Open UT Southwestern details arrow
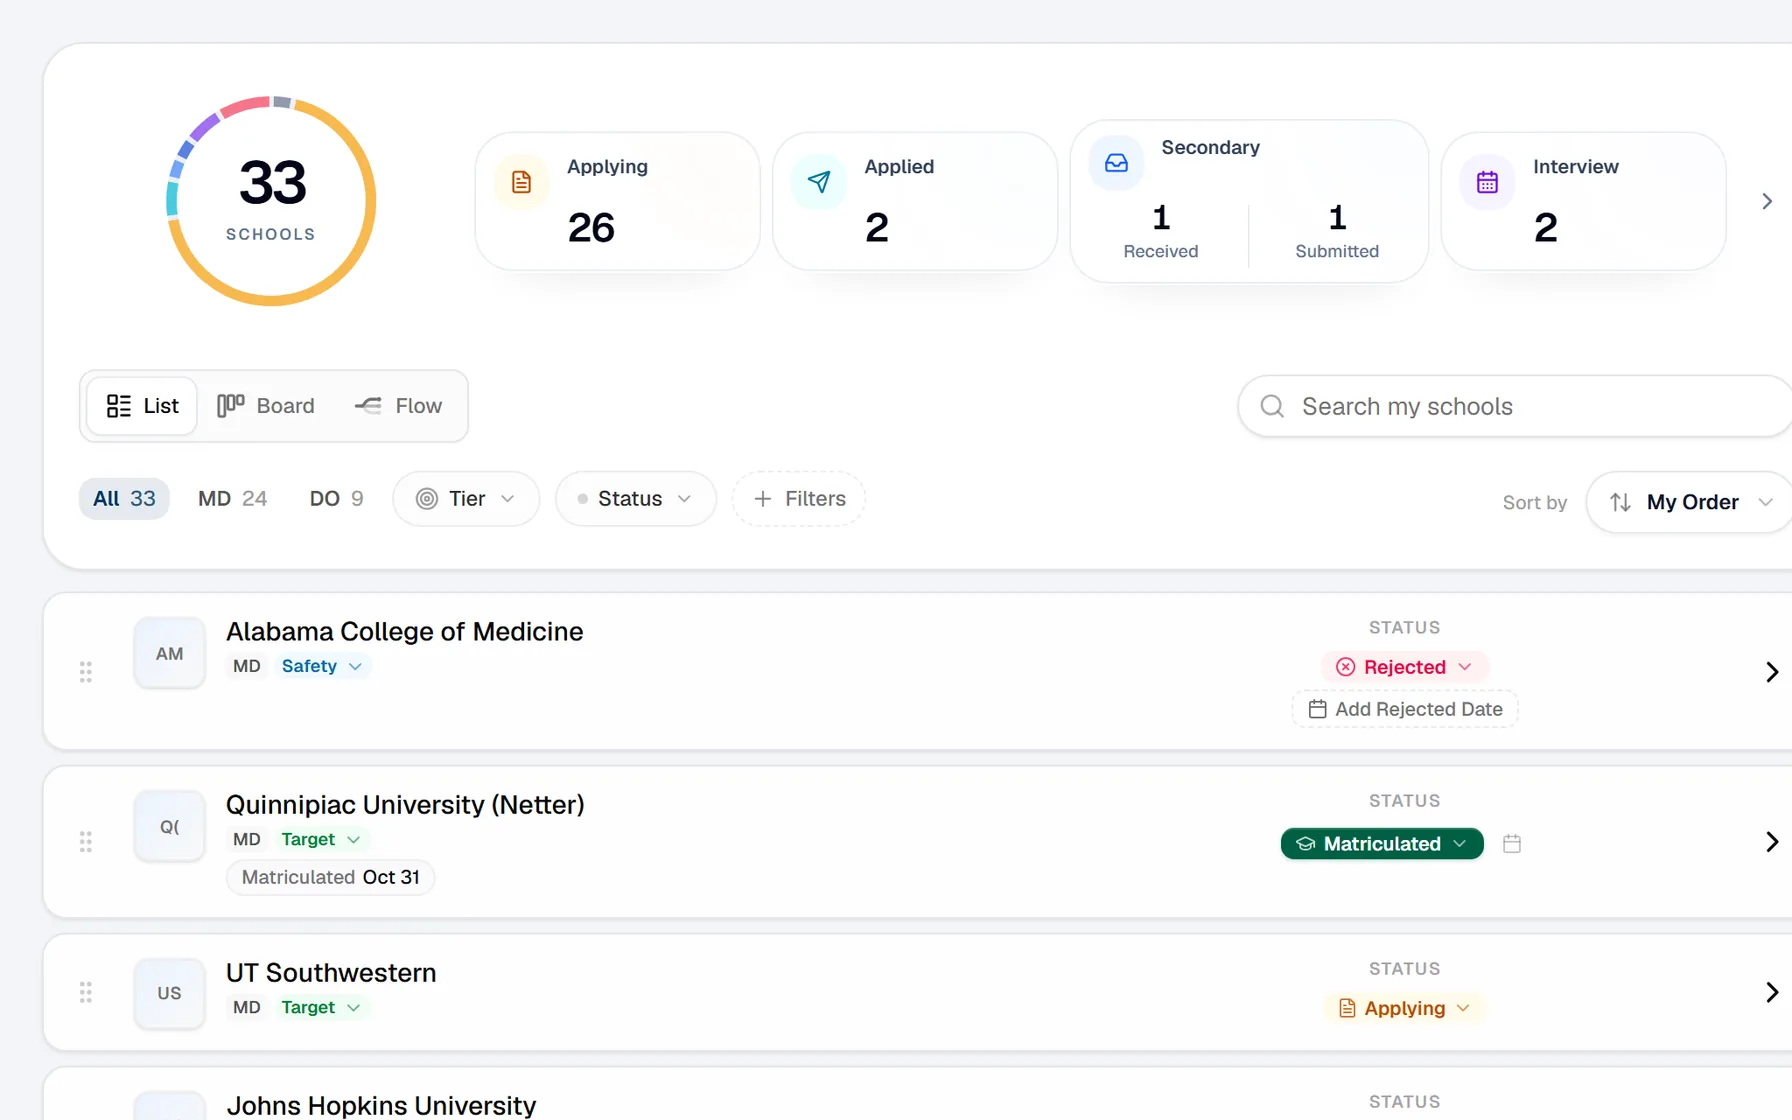Screen dimensions: 1792x1120 (1771, 992)
